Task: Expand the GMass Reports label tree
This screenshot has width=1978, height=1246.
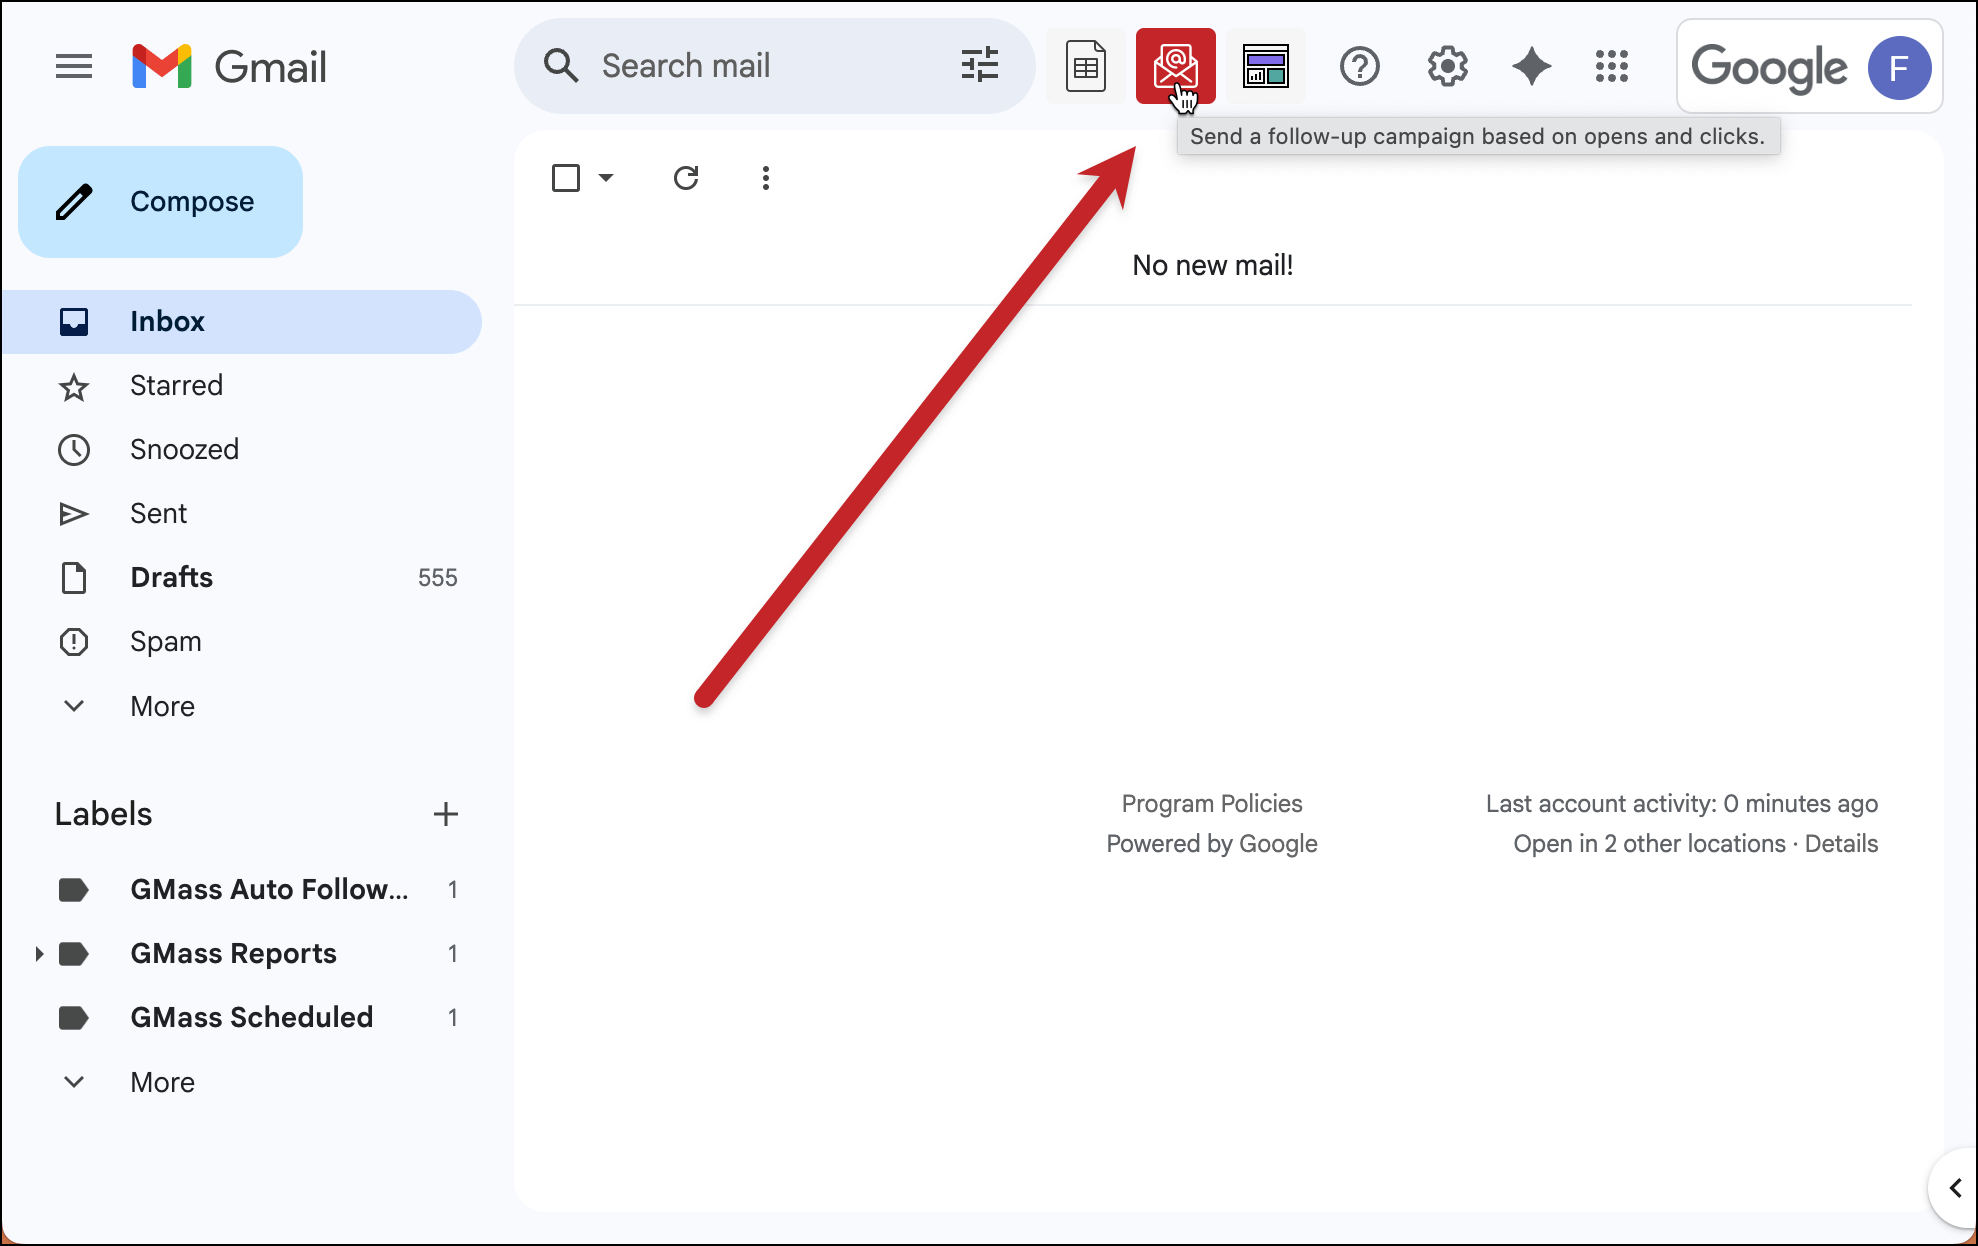Action: pos(39,953)
